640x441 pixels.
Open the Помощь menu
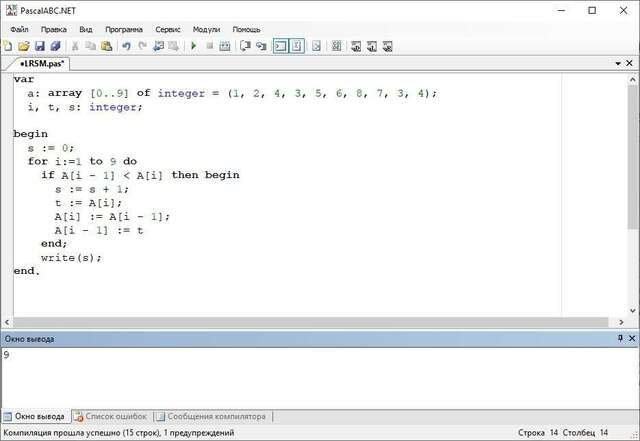(x=246, y=29)
